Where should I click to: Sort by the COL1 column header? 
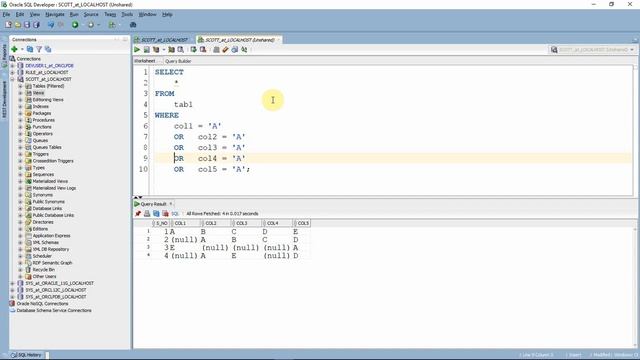coord(186,223)
